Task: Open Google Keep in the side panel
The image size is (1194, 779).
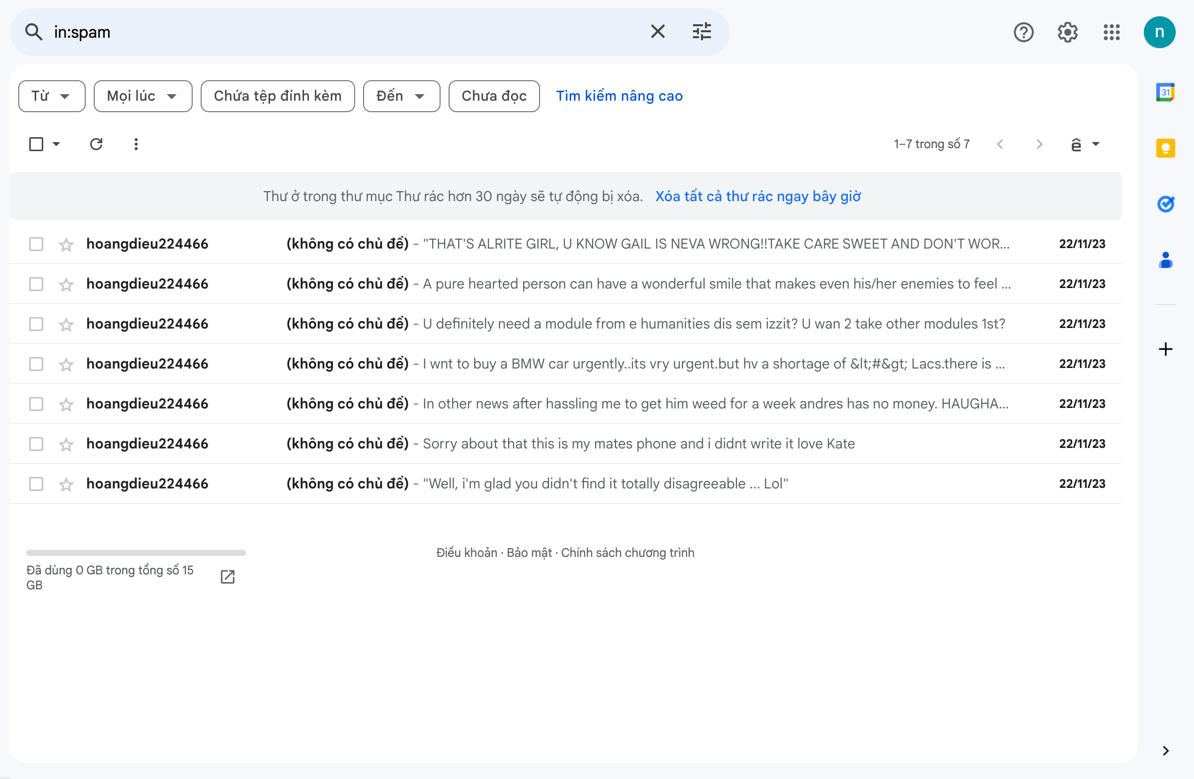Action: point(1165,148)
